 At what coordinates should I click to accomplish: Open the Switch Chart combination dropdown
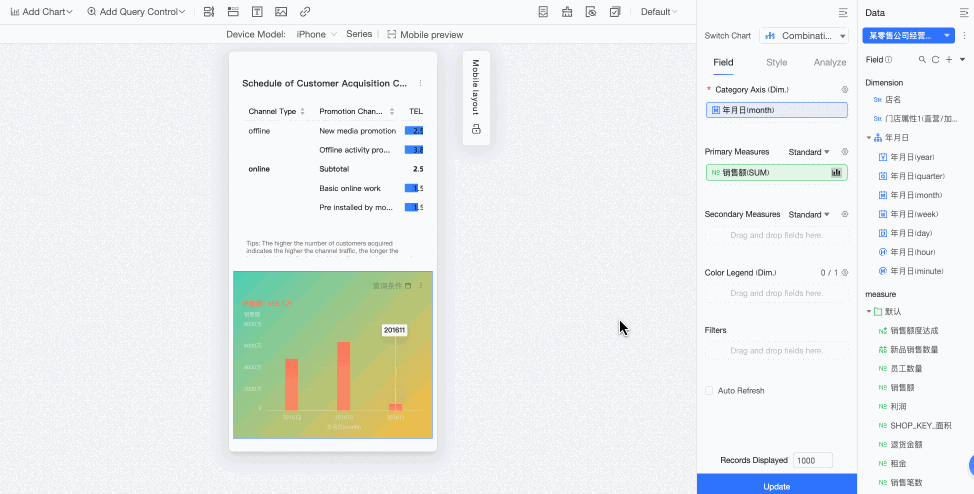click(x=804, y=36)
